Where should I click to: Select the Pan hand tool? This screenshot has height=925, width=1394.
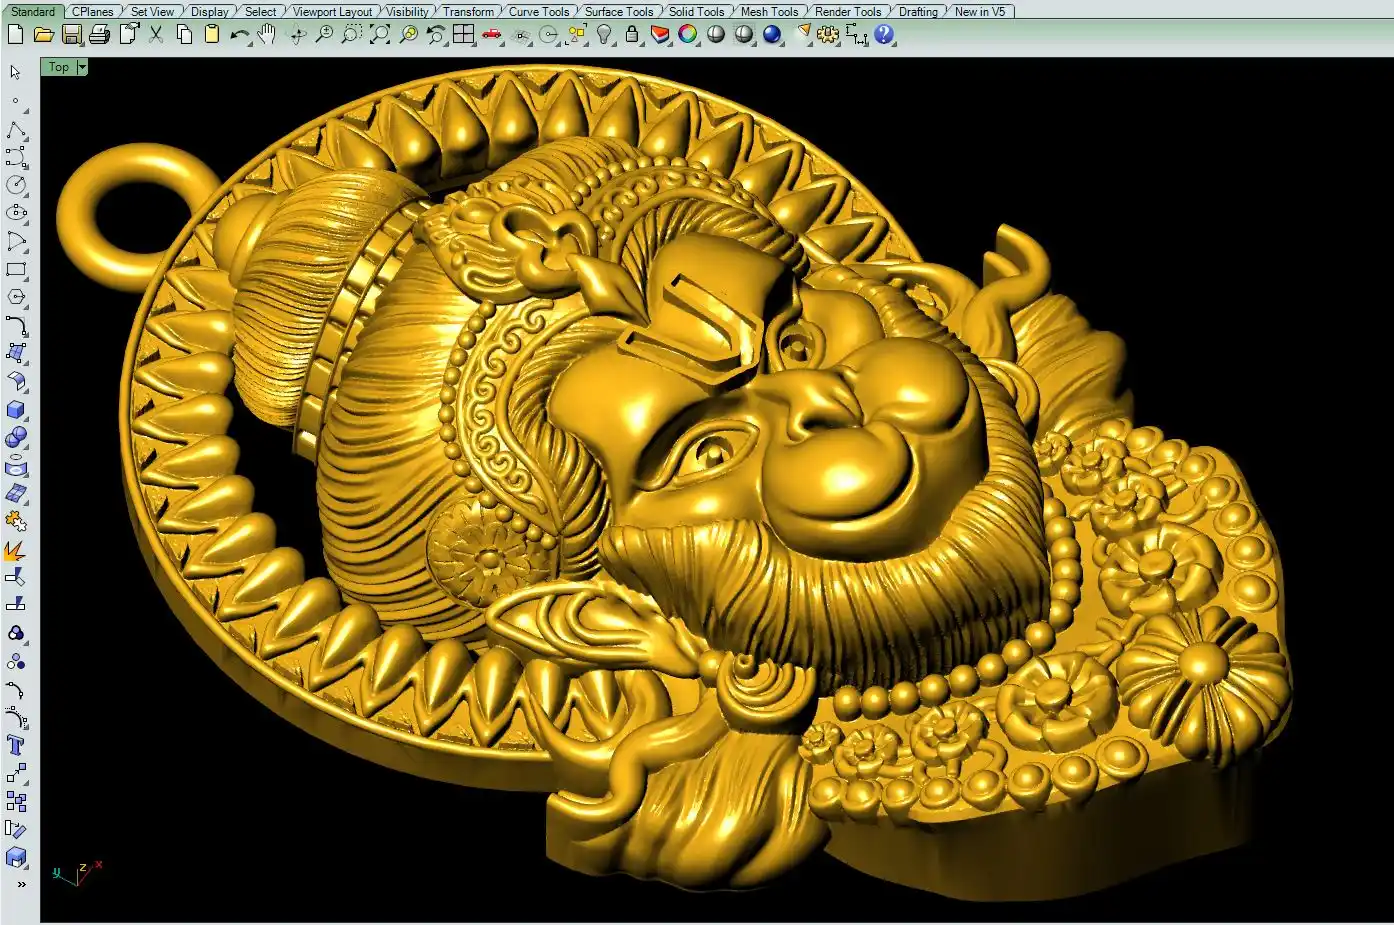[x=267, y=35]
